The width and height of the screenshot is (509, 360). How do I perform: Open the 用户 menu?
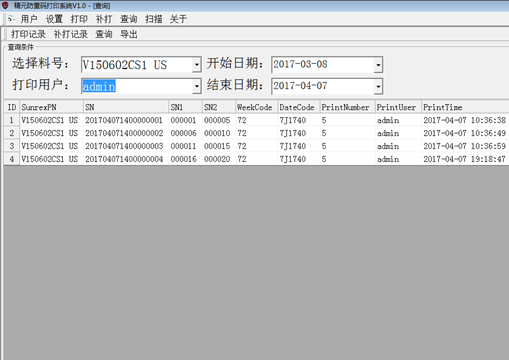(29, 19)
